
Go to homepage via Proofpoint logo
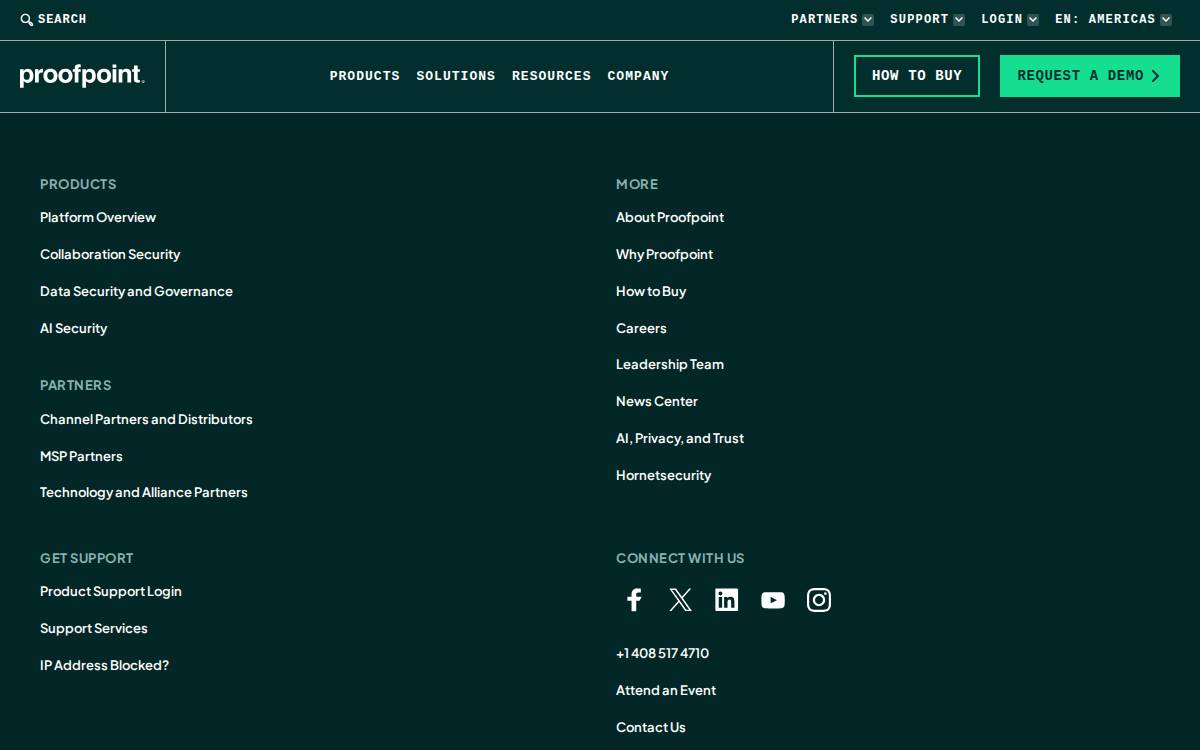[x=82, y=76]
